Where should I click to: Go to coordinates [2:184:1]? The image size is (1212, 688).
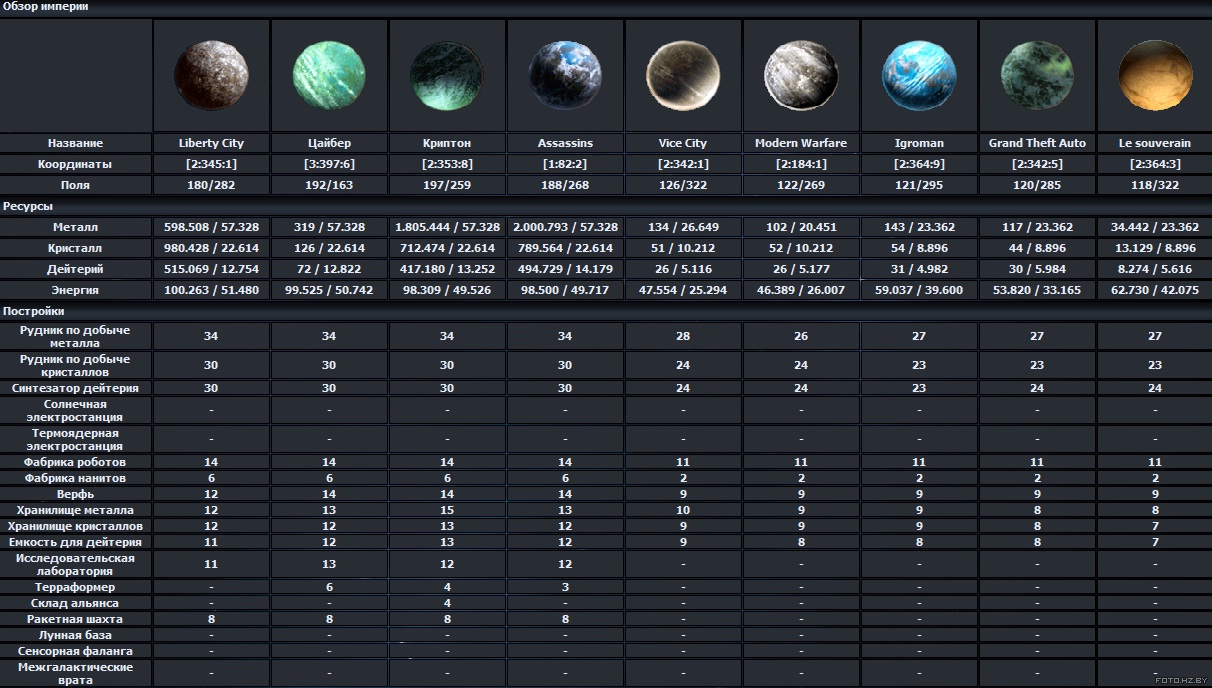click(x=801, y=164)
